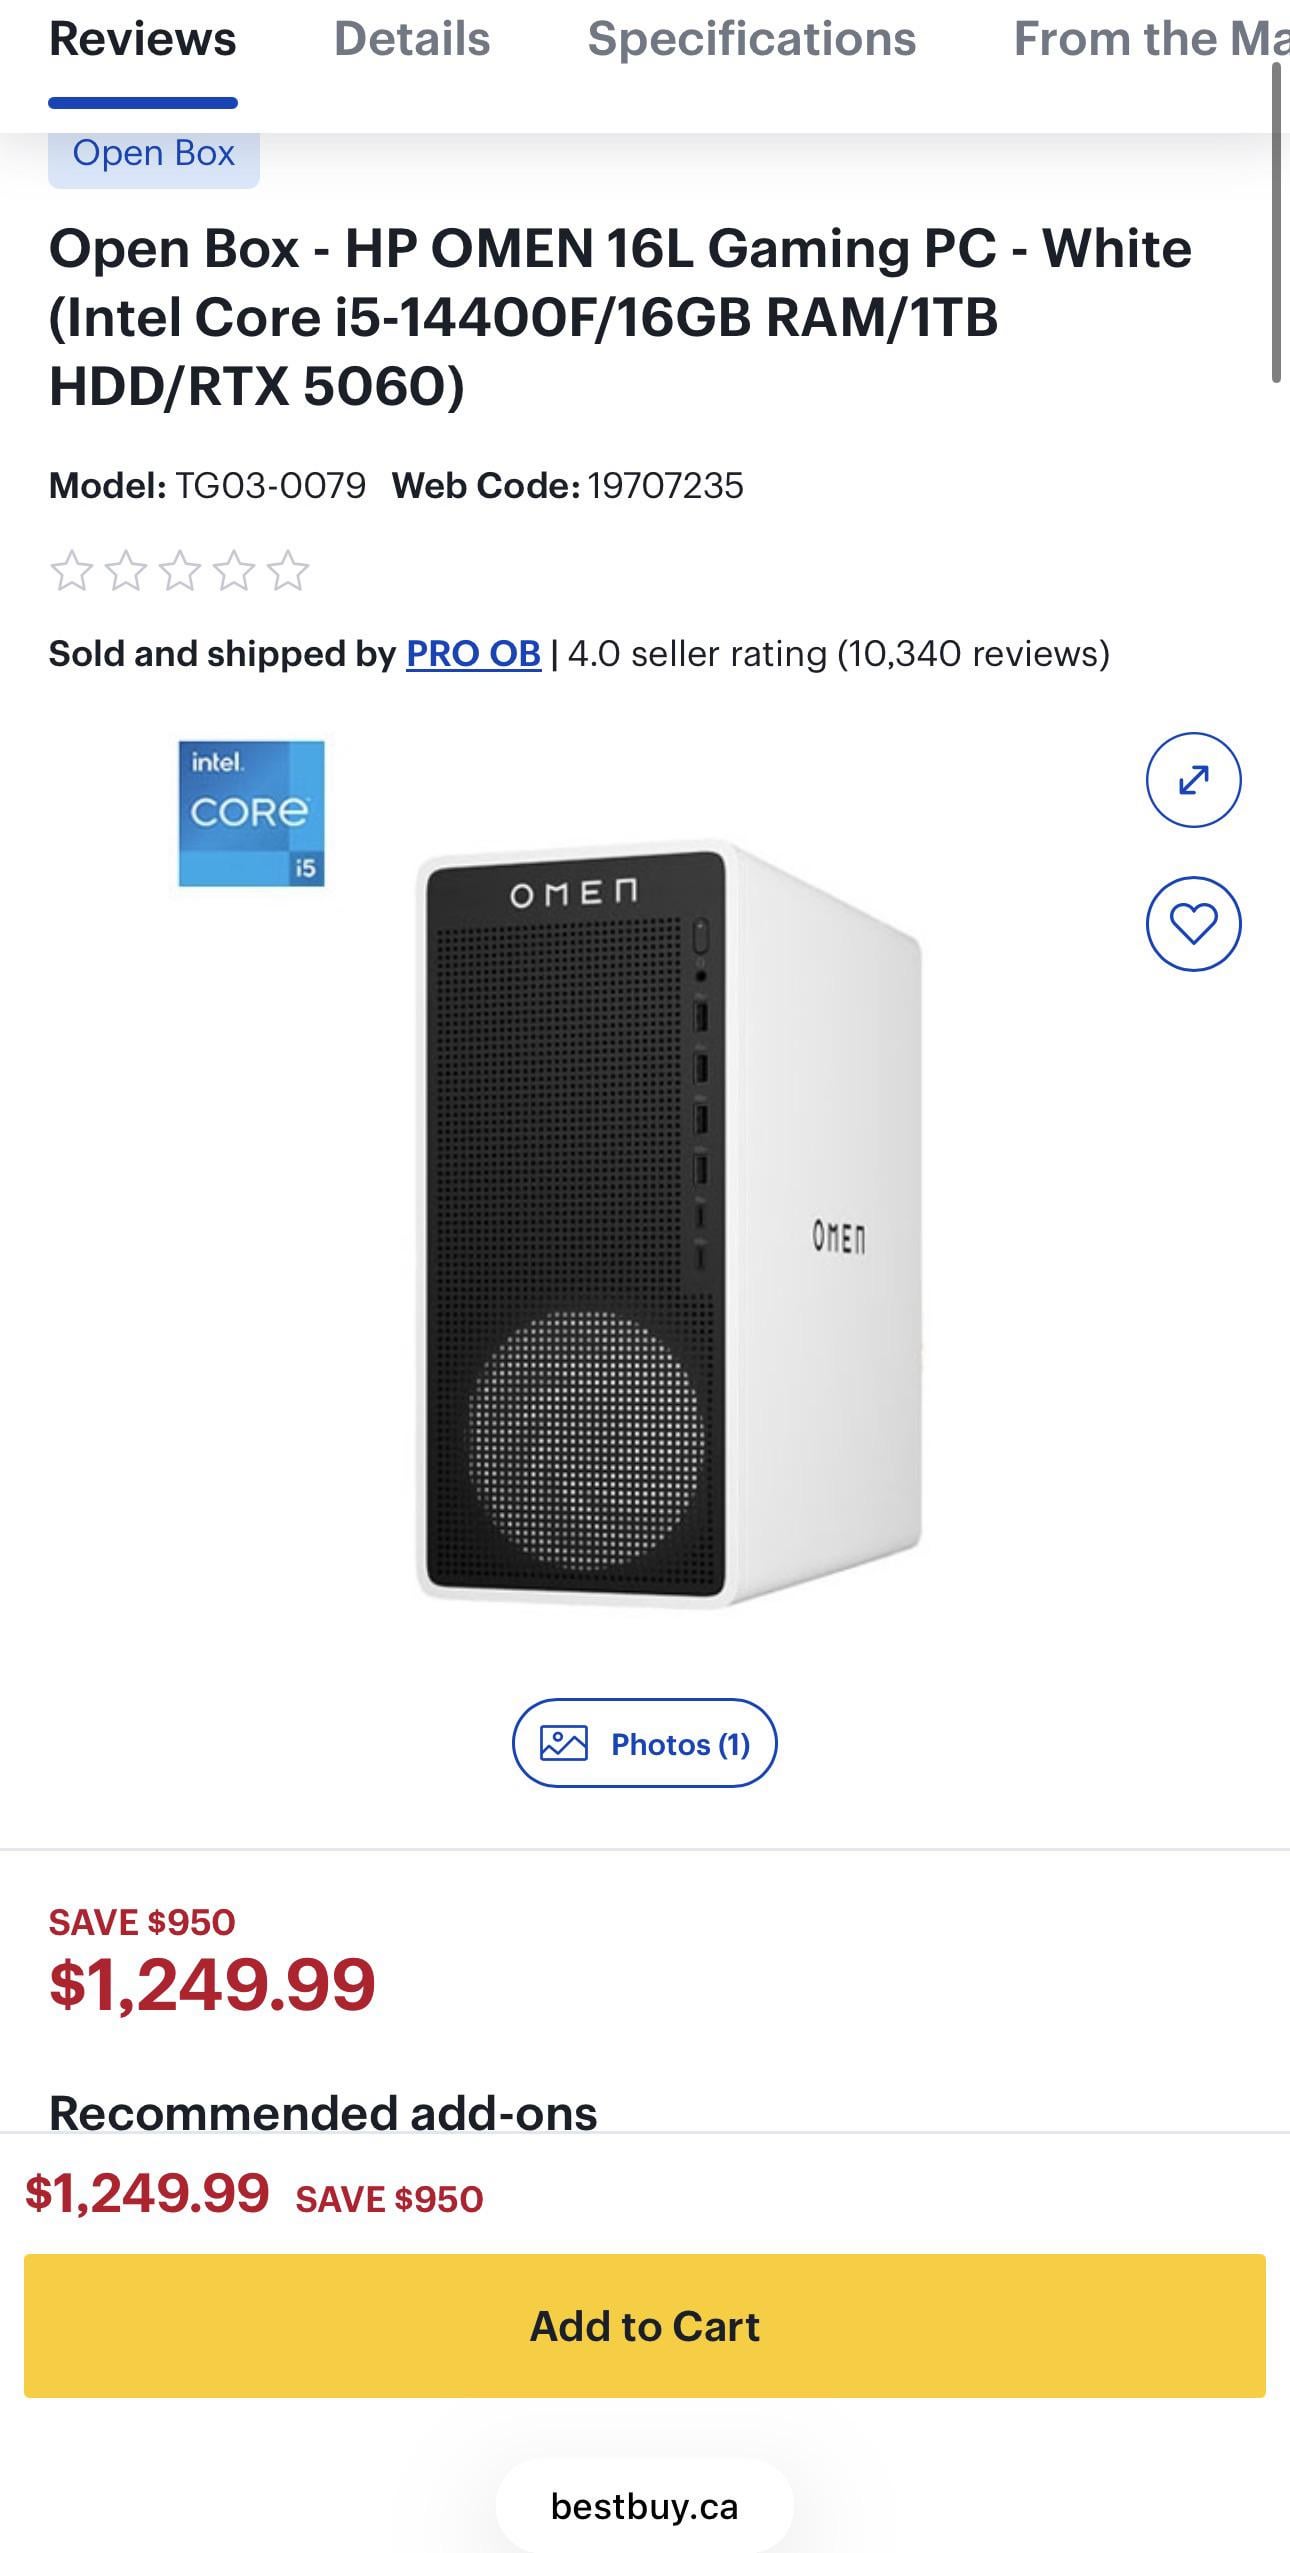Screen dimensions: 1290x2553
Task: Click the page scrollbar on right edge
Action: coord(1276,222)
